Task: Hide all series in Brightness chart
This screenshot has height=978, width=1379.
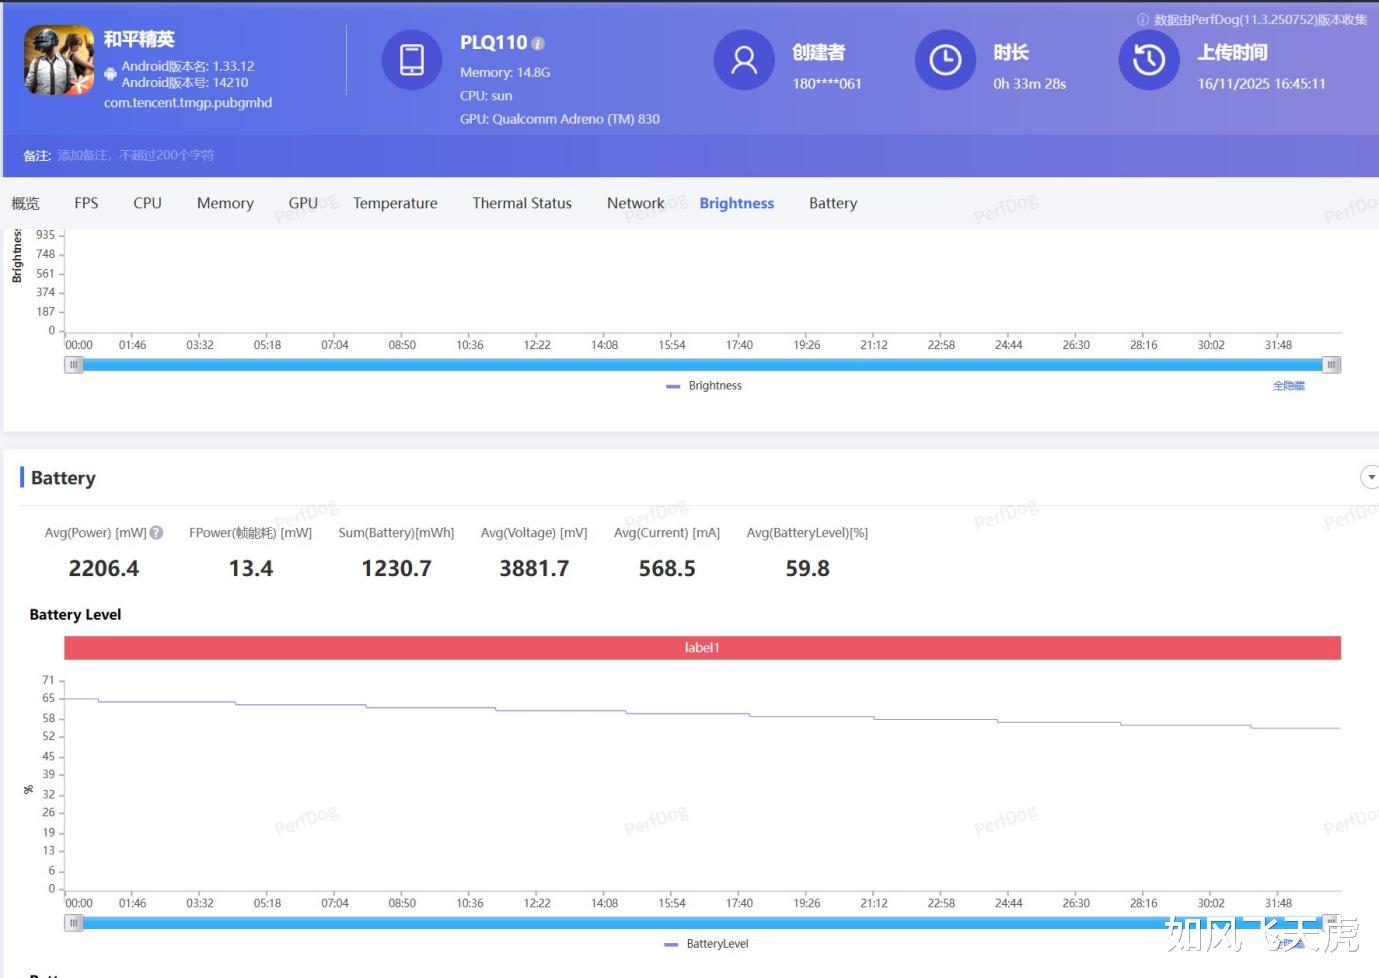Action: (1288, 386)
